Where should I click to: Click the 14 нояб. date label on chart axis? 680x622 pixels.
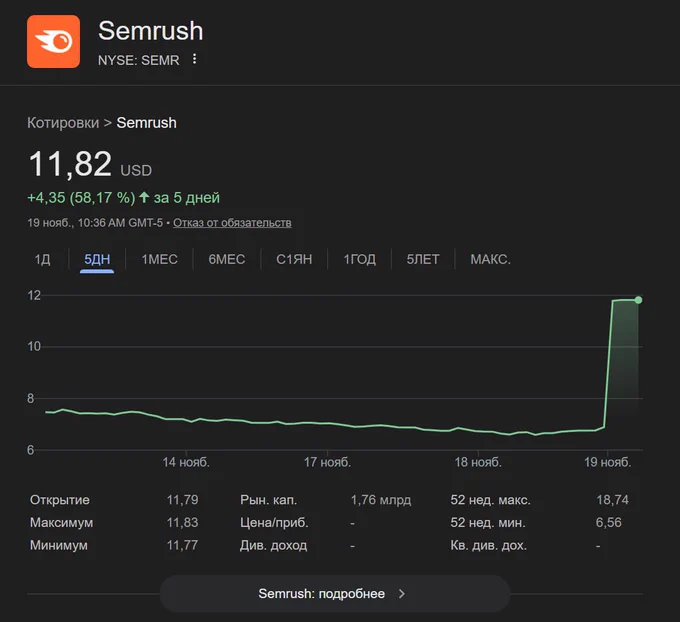coord(186,462)
